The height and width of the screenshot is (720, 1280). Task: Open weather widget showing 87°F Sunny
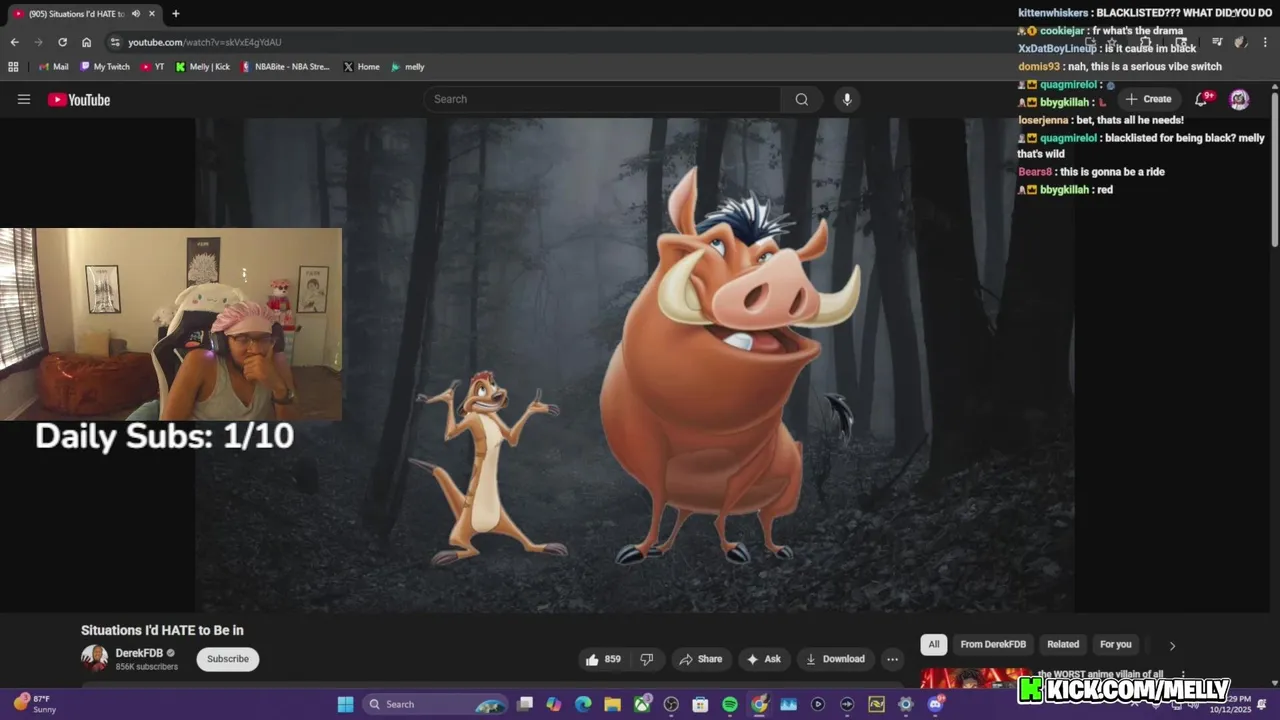tap(35, 704)
